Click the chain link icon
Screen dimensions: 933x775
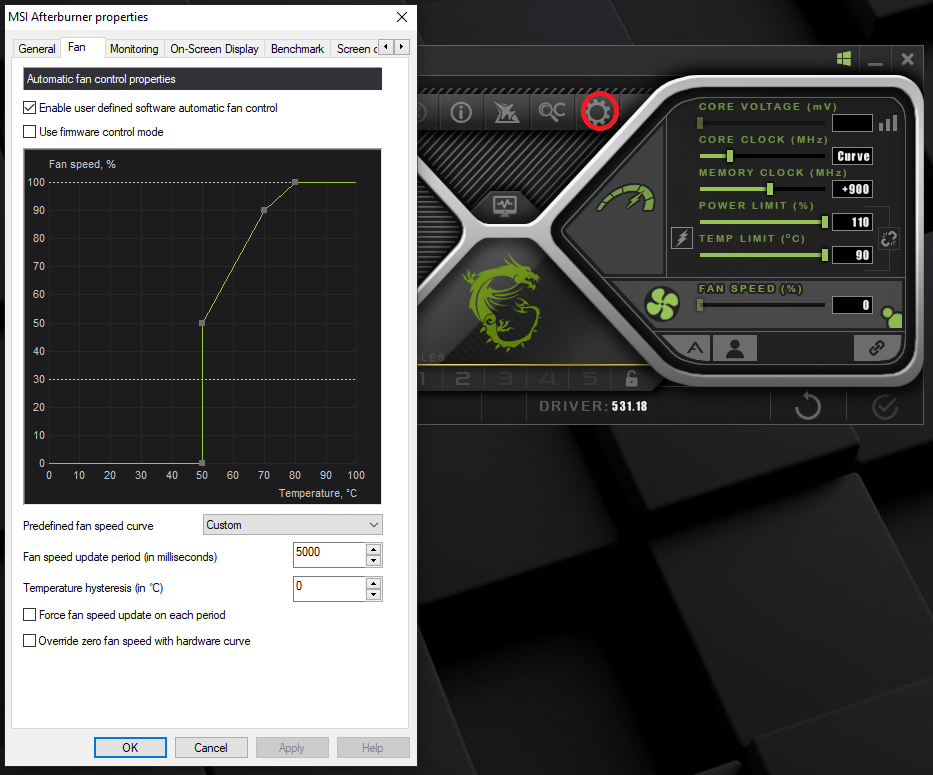(876, 348)
